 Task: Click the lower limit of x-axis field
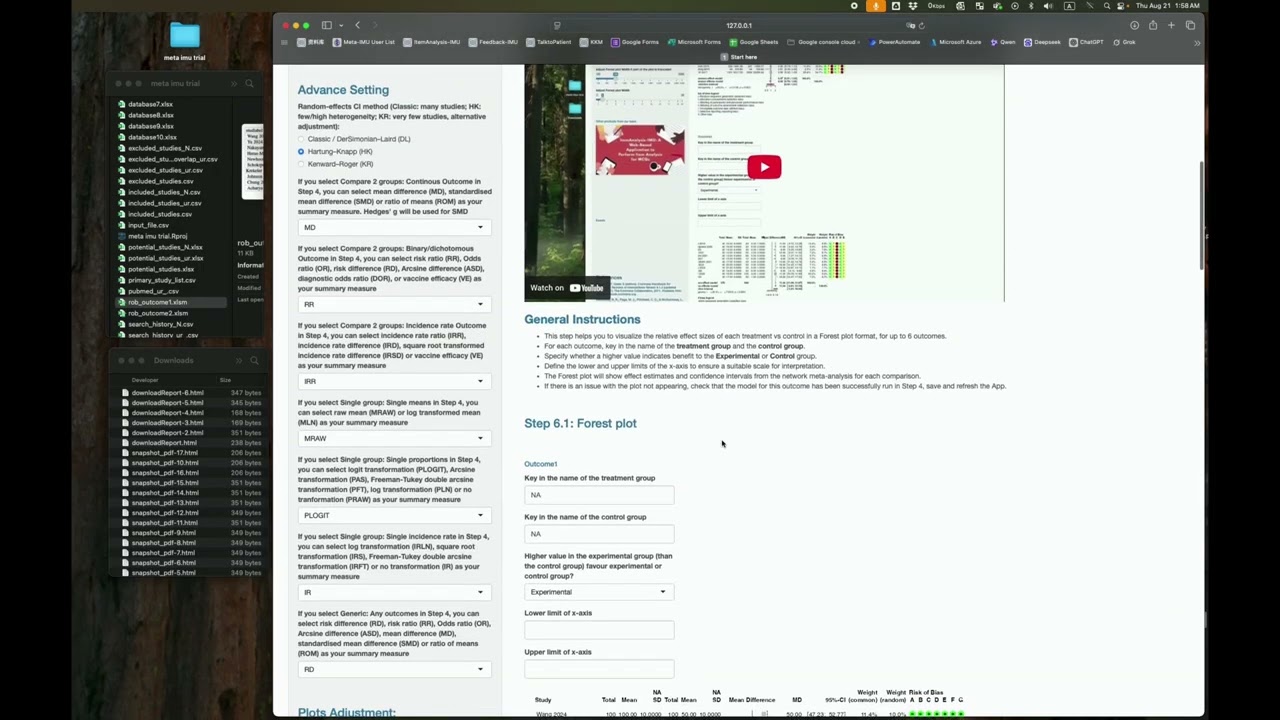(599, 630)
